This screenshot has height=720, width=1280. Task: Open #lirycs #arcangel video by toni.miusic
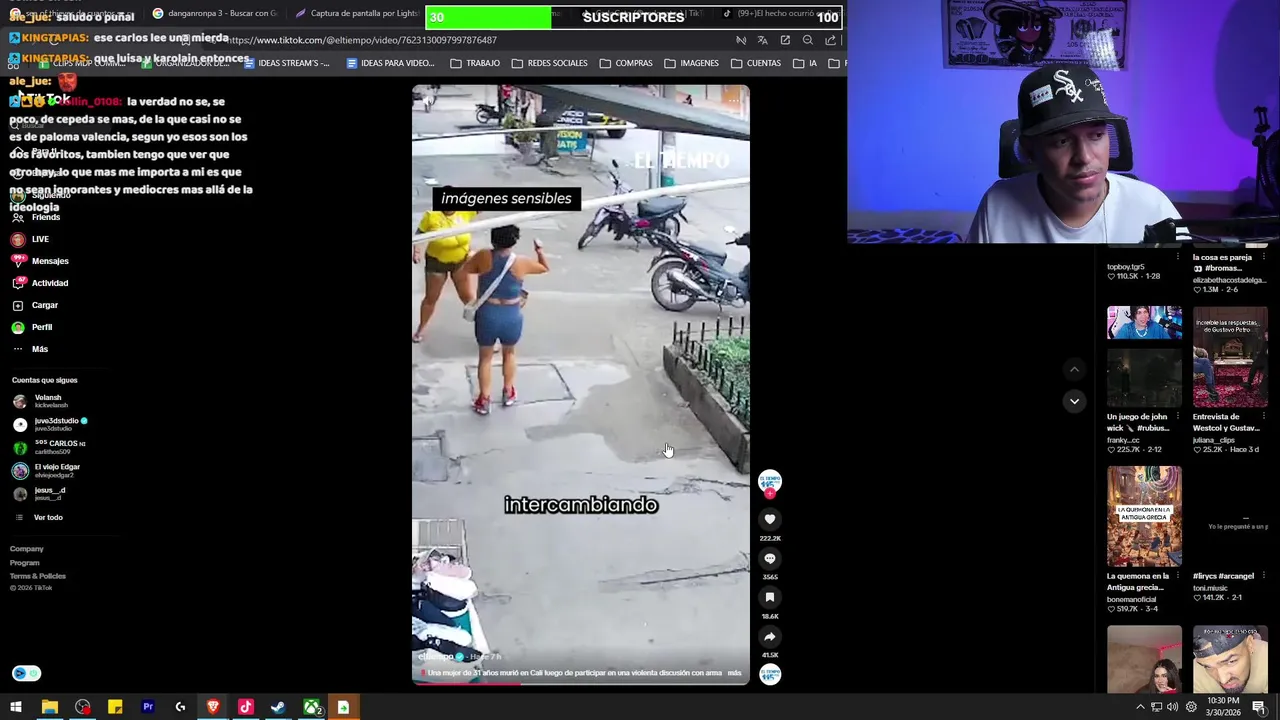[x=1230, y=515]
